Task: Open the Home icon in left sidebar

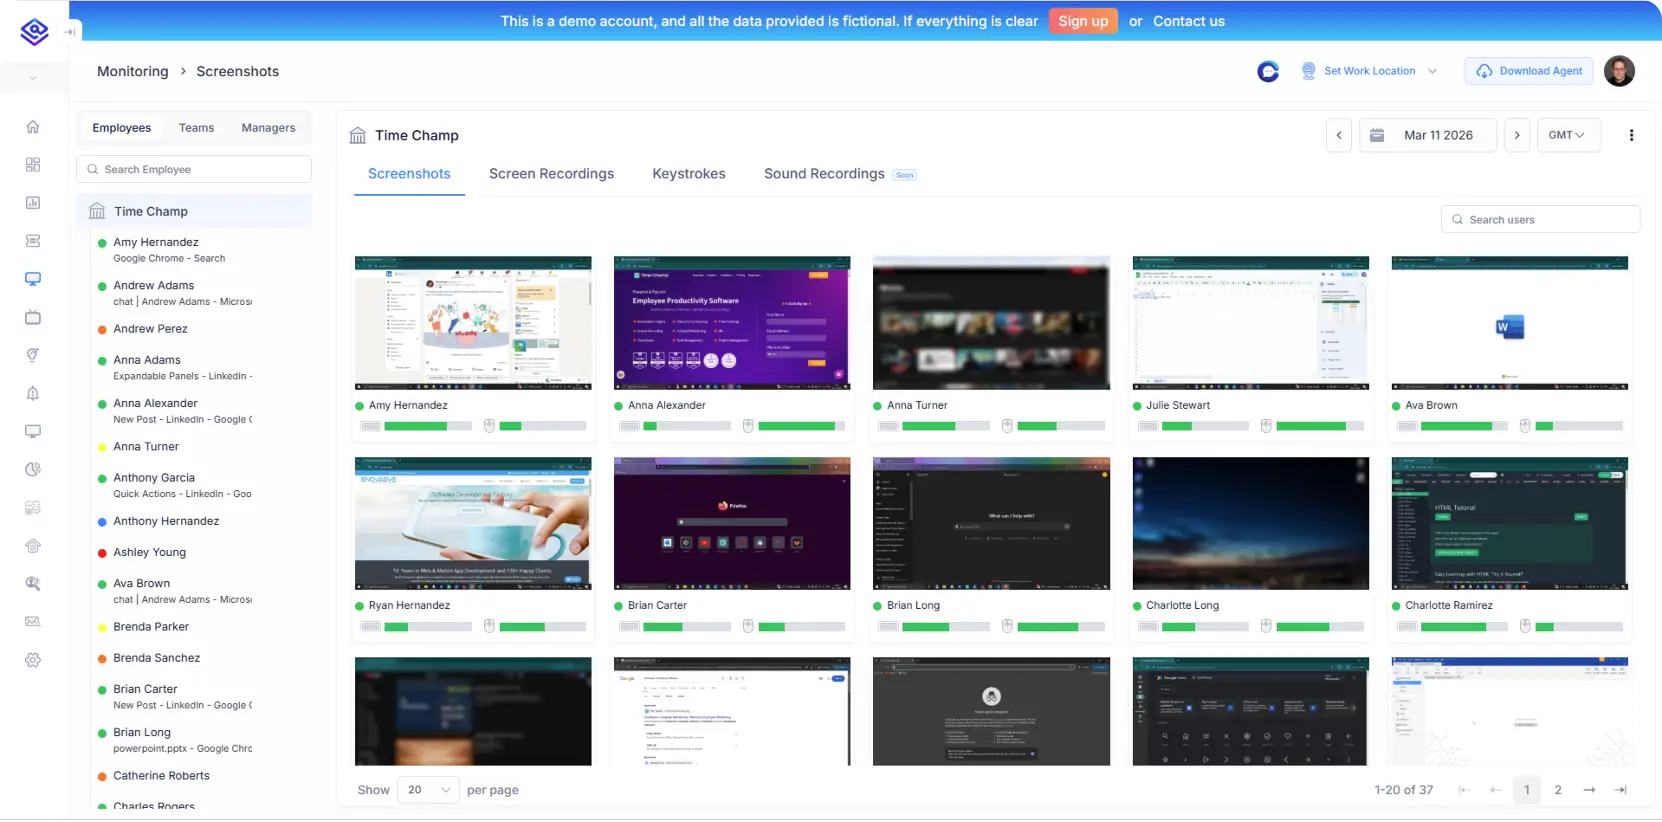Action: pyautogui.click(x=33, y=127)
